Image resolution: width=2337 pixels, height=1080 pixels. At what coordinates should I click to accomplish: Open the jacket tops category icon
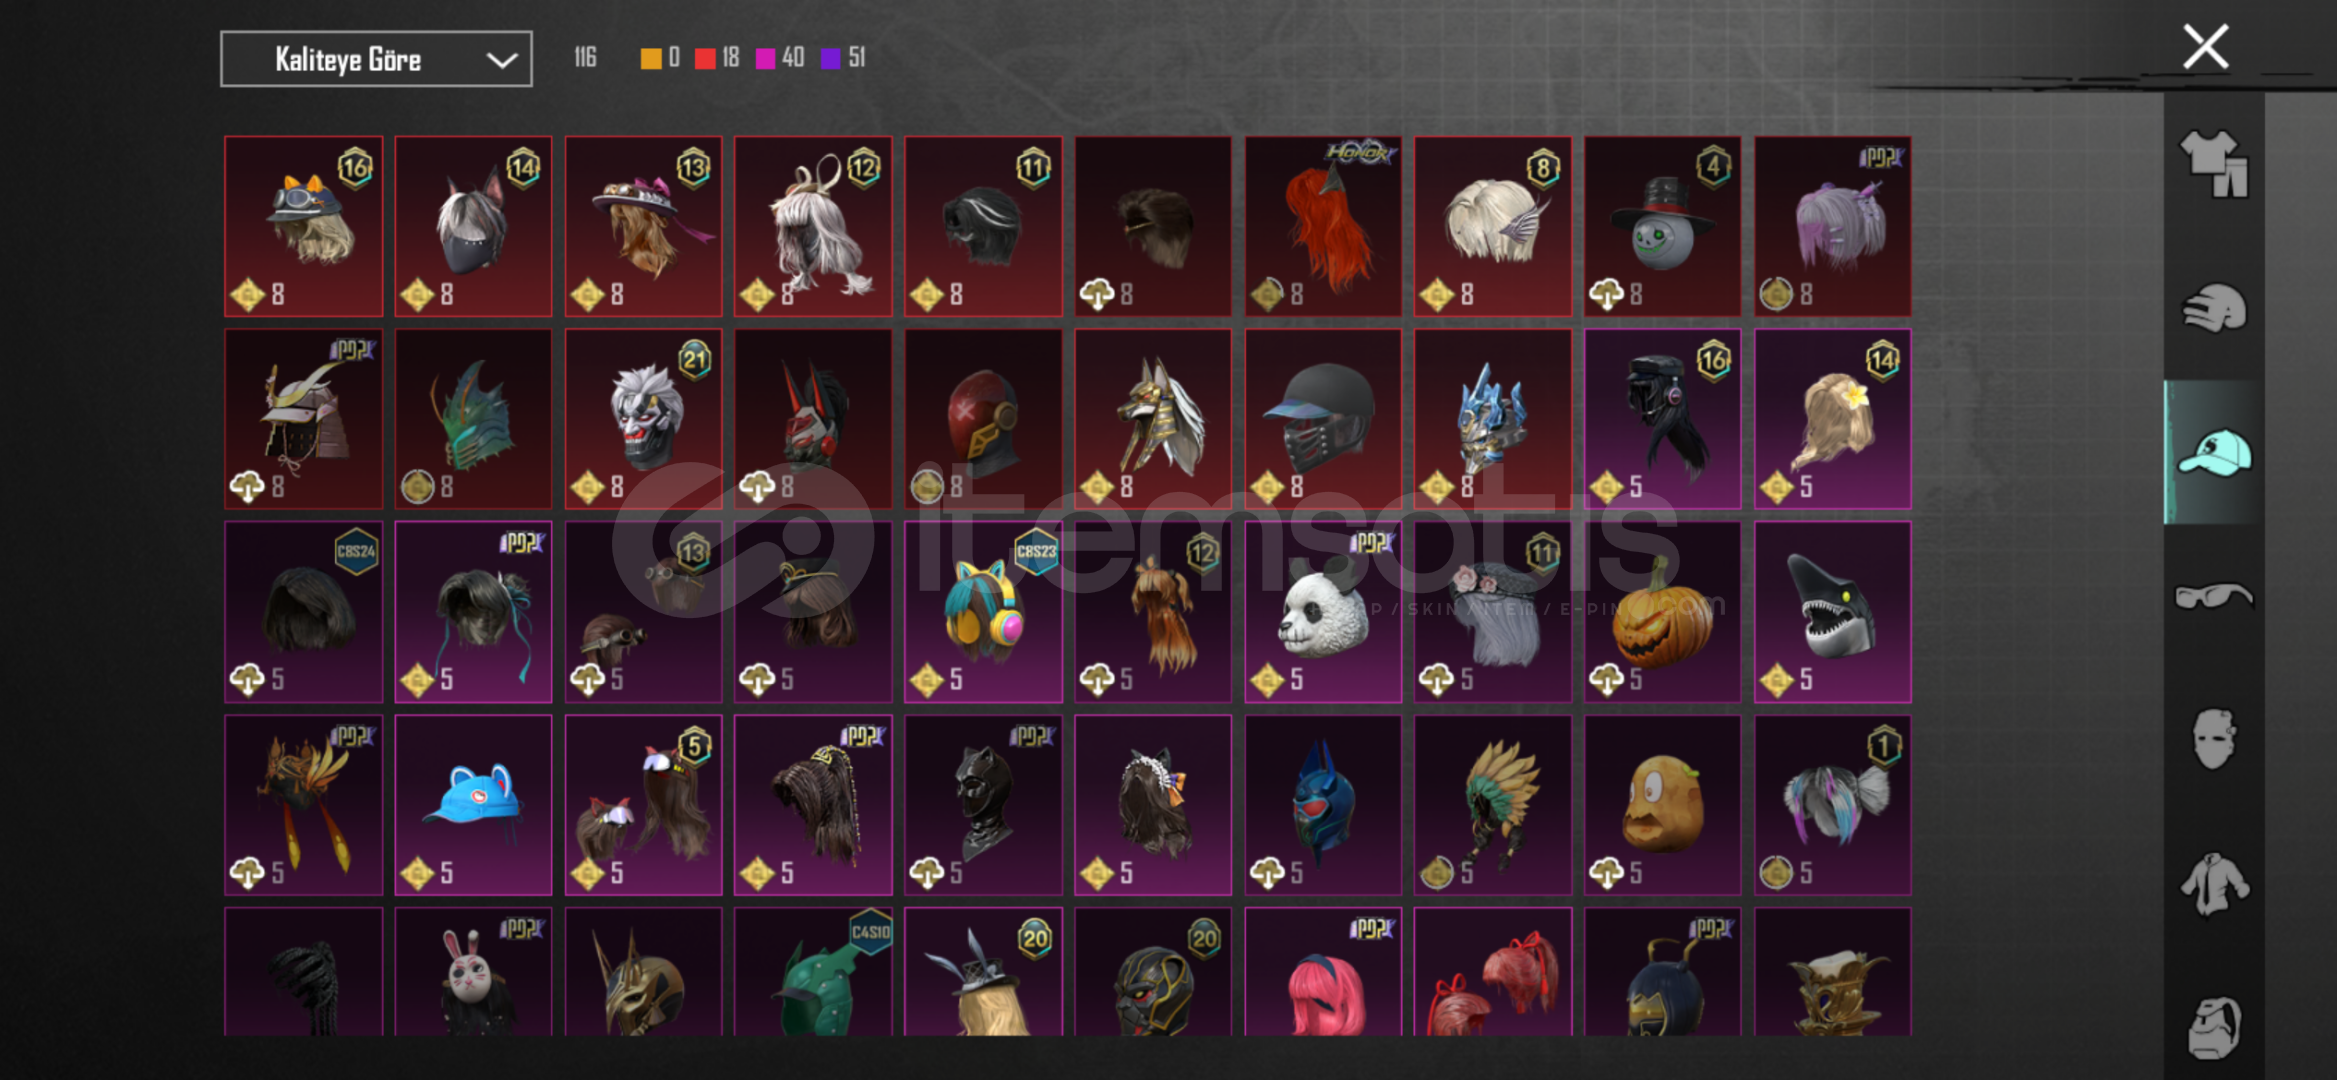click(2214, 884)
